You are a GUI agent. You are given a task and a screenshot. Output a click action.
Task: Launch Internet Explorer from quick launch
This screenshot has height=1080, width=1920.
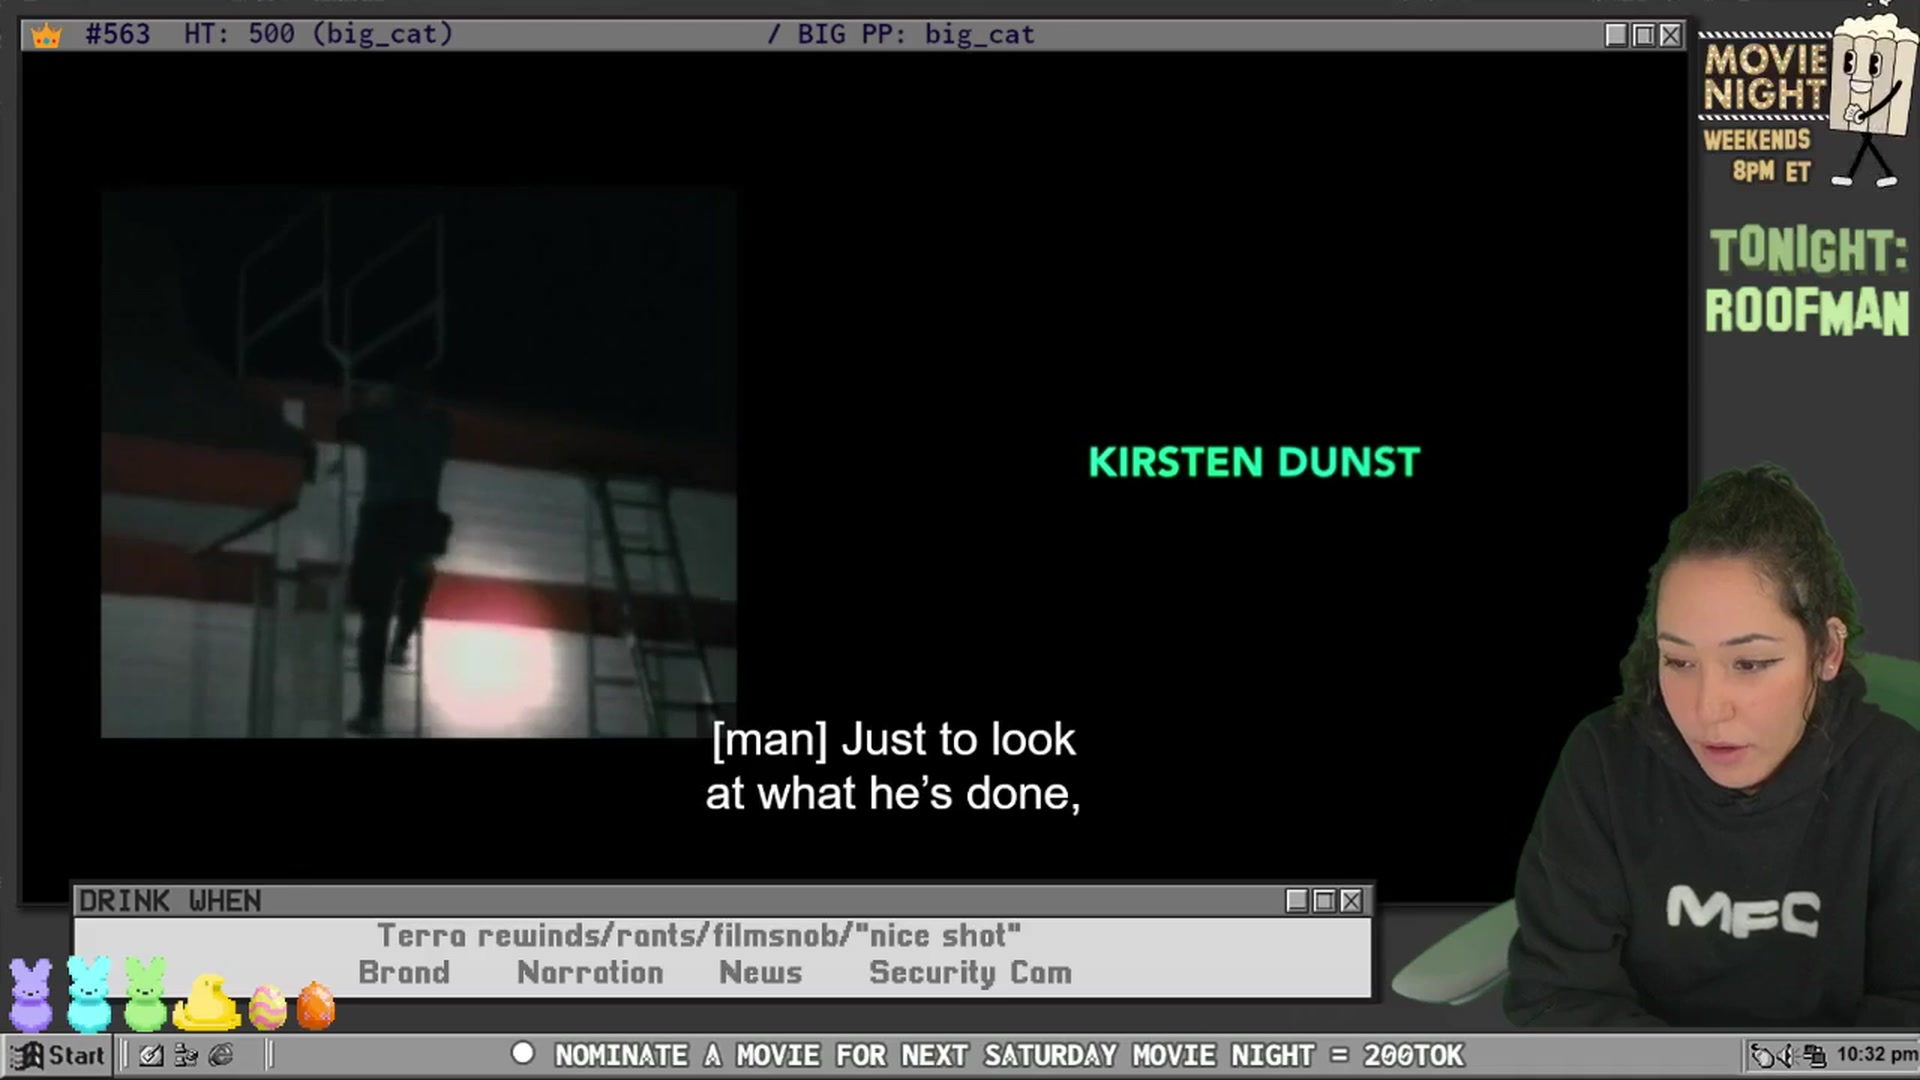(x=221, y=1055)
